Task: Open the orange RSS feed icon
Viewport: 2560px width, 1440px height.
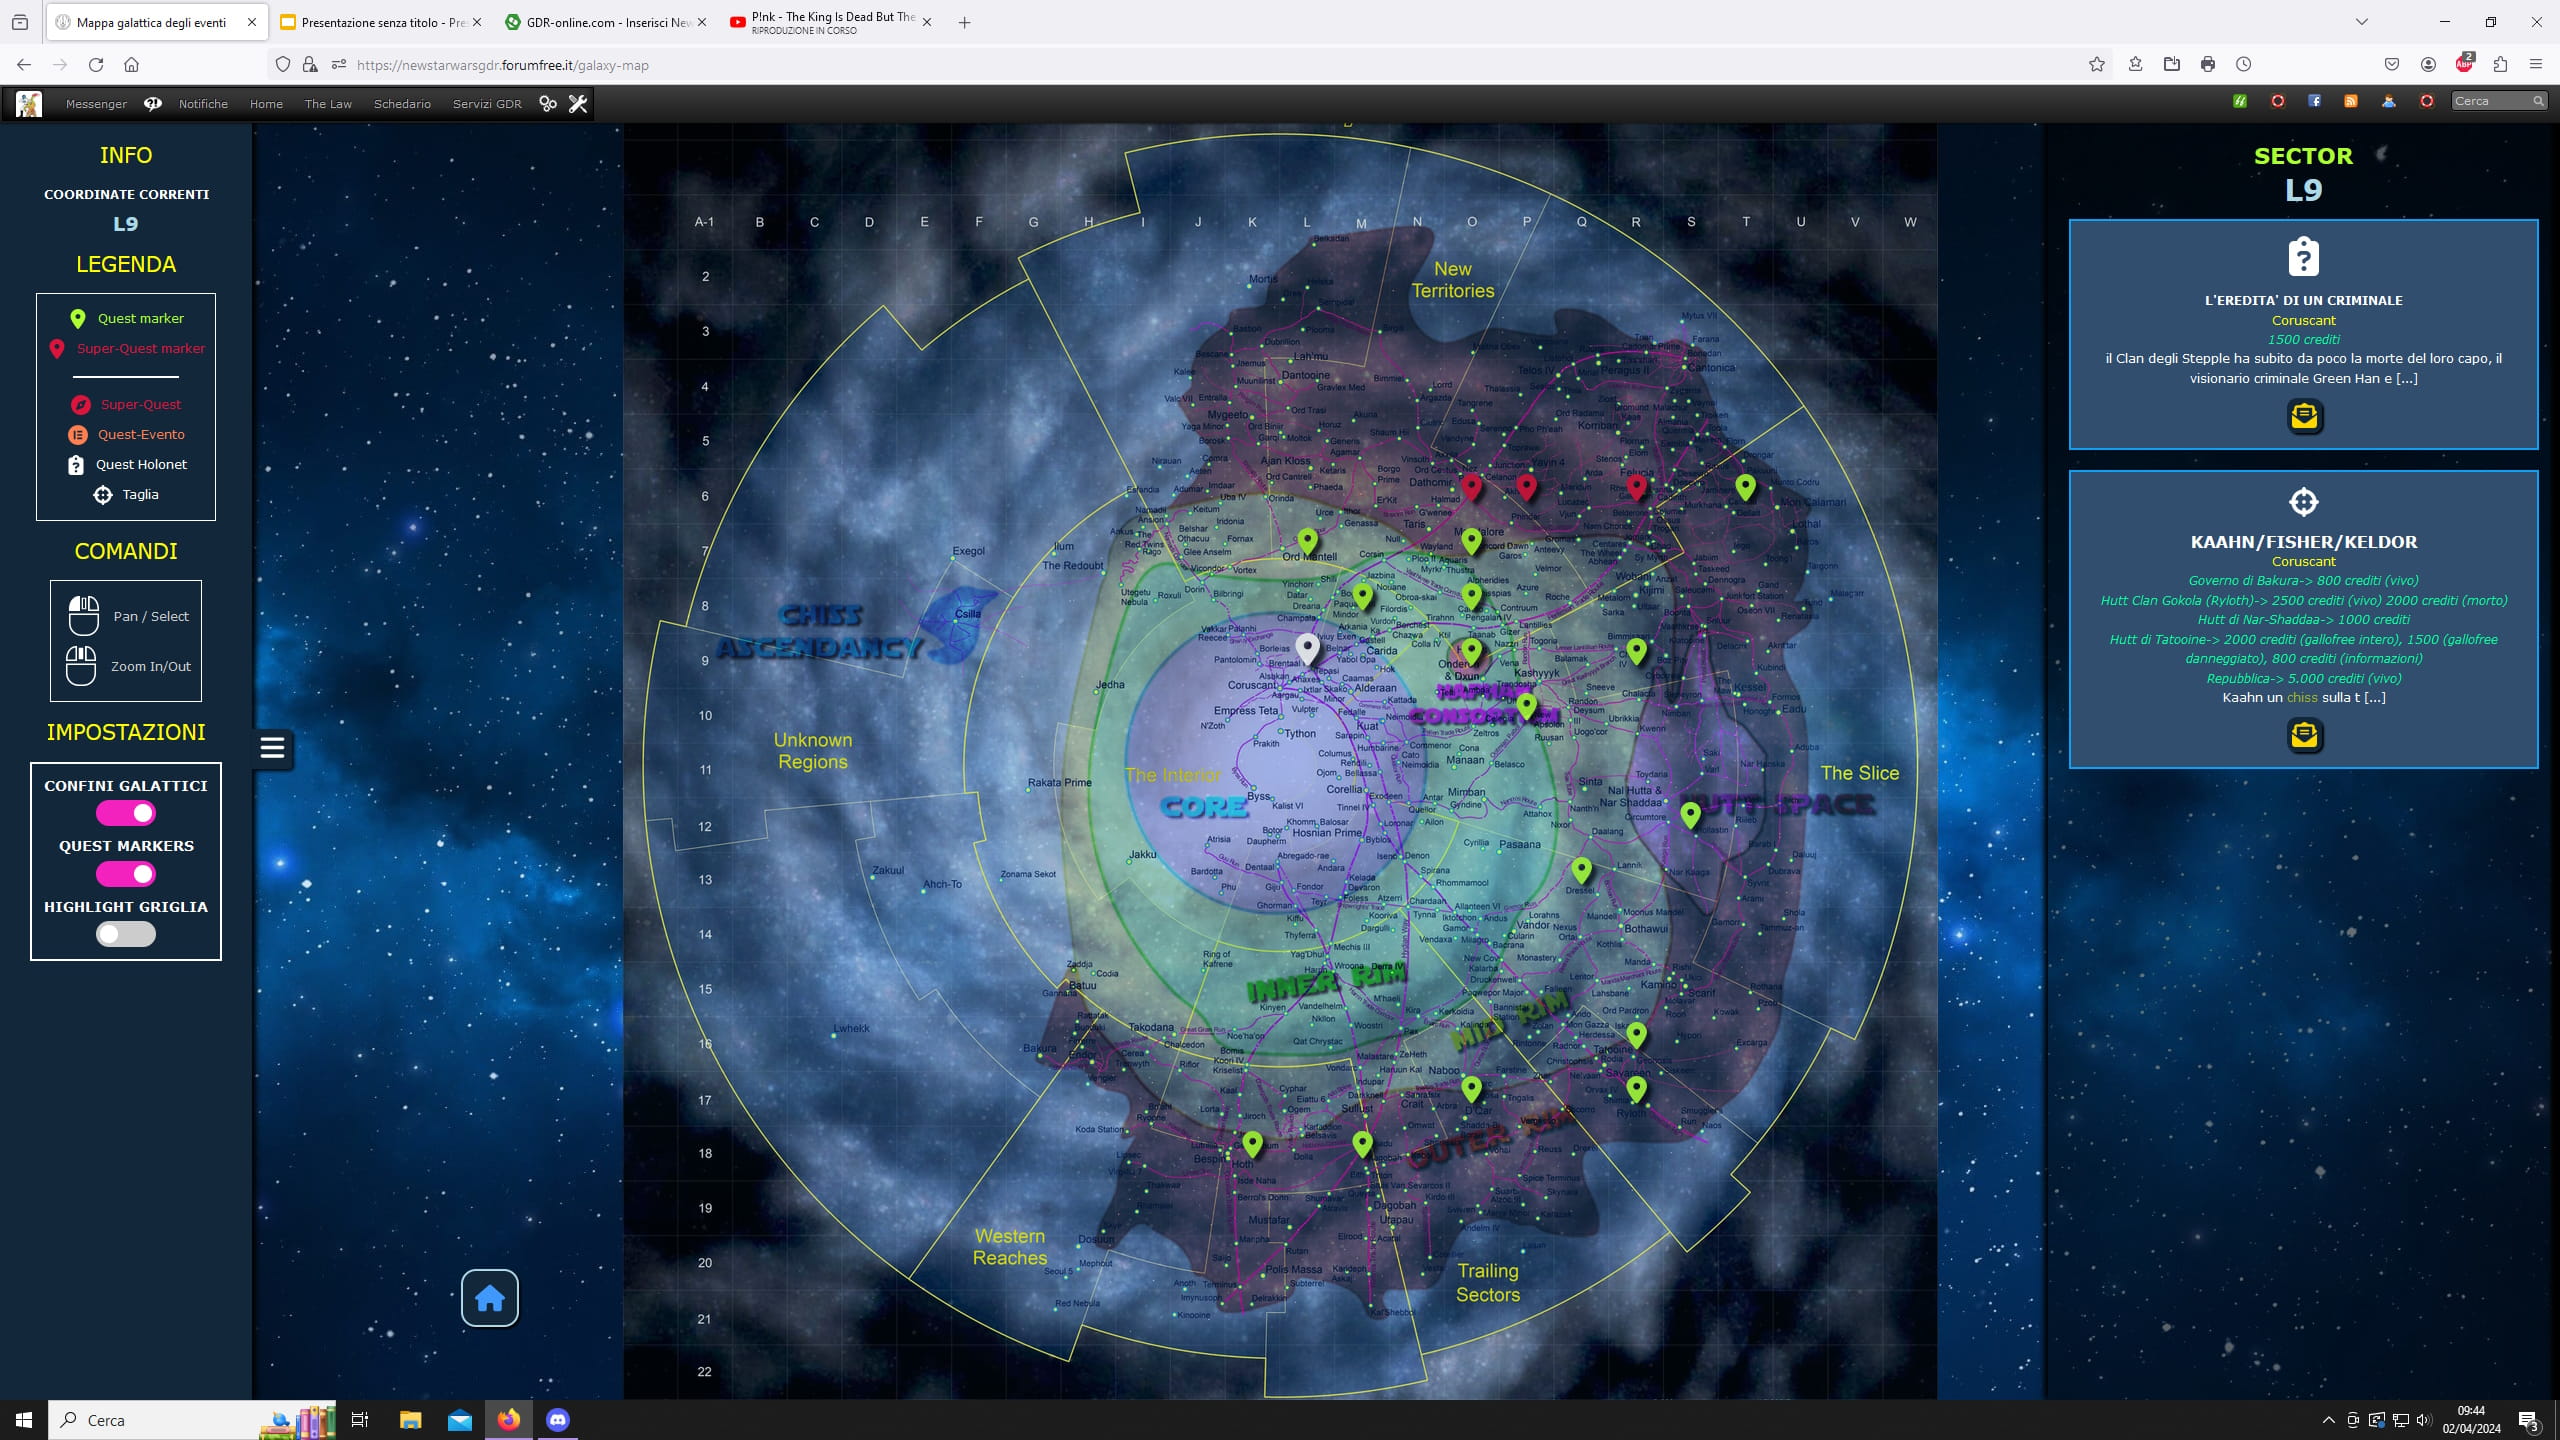Action: 2352,101
